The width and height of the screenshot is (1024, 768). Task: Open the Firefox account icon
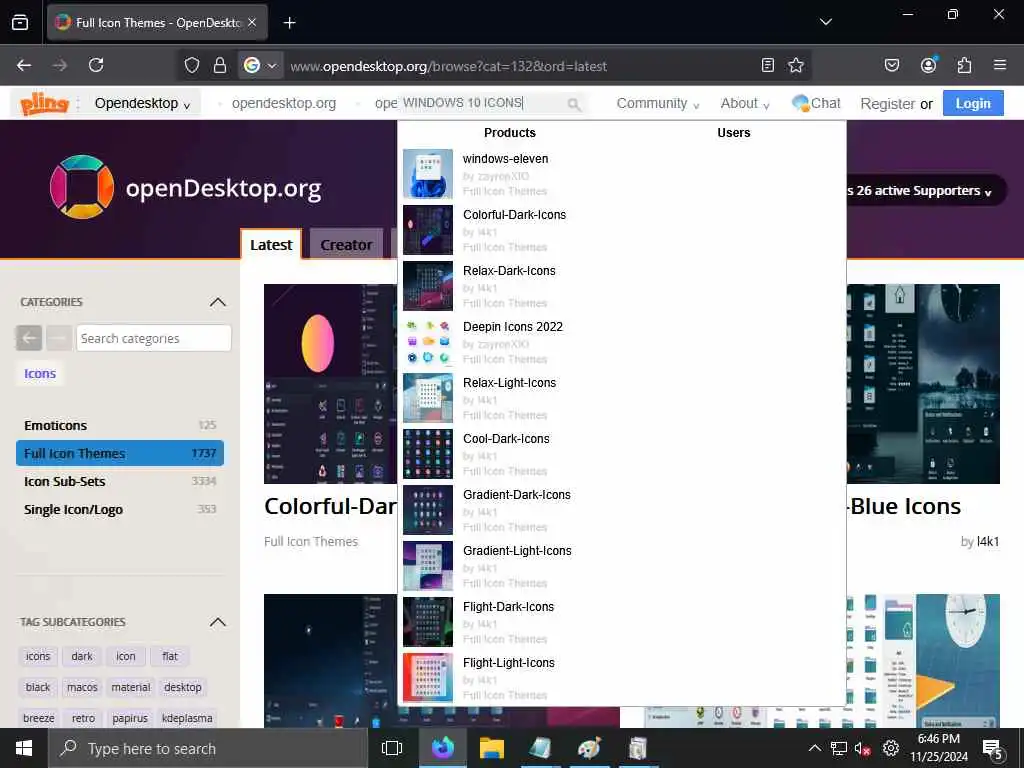928,65
